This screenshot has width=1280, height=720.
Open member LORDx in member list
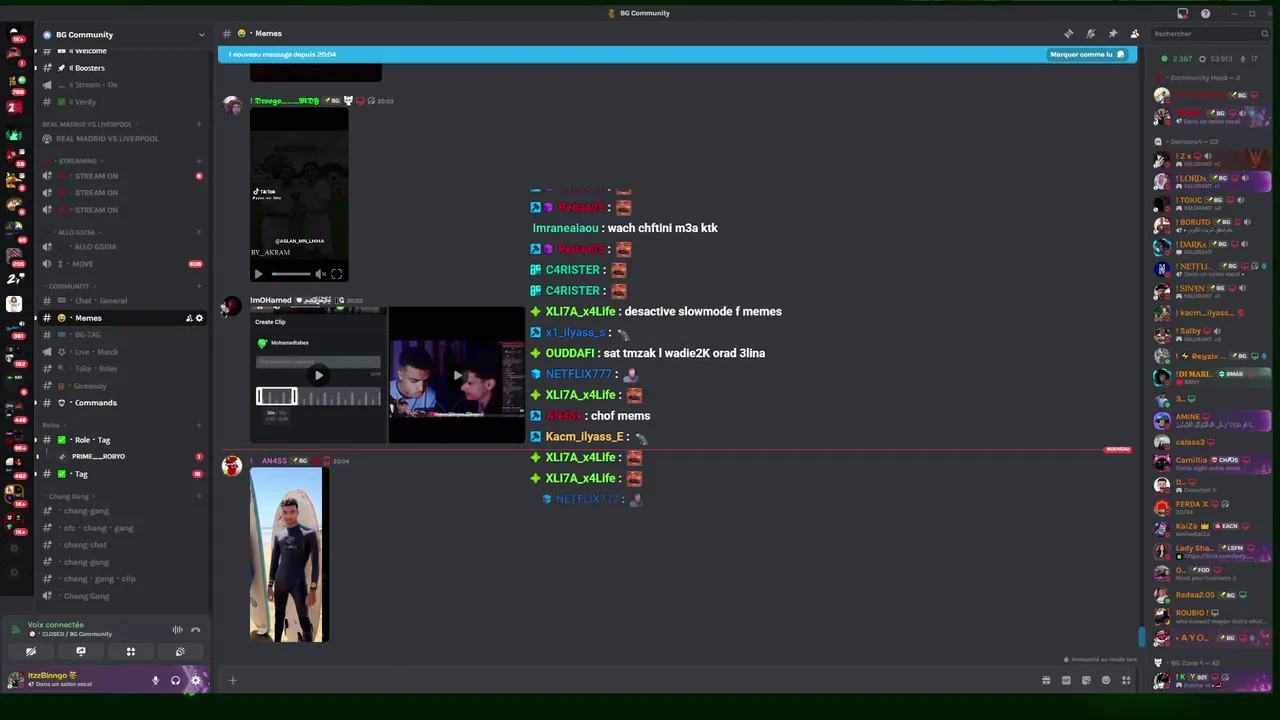1210,181
